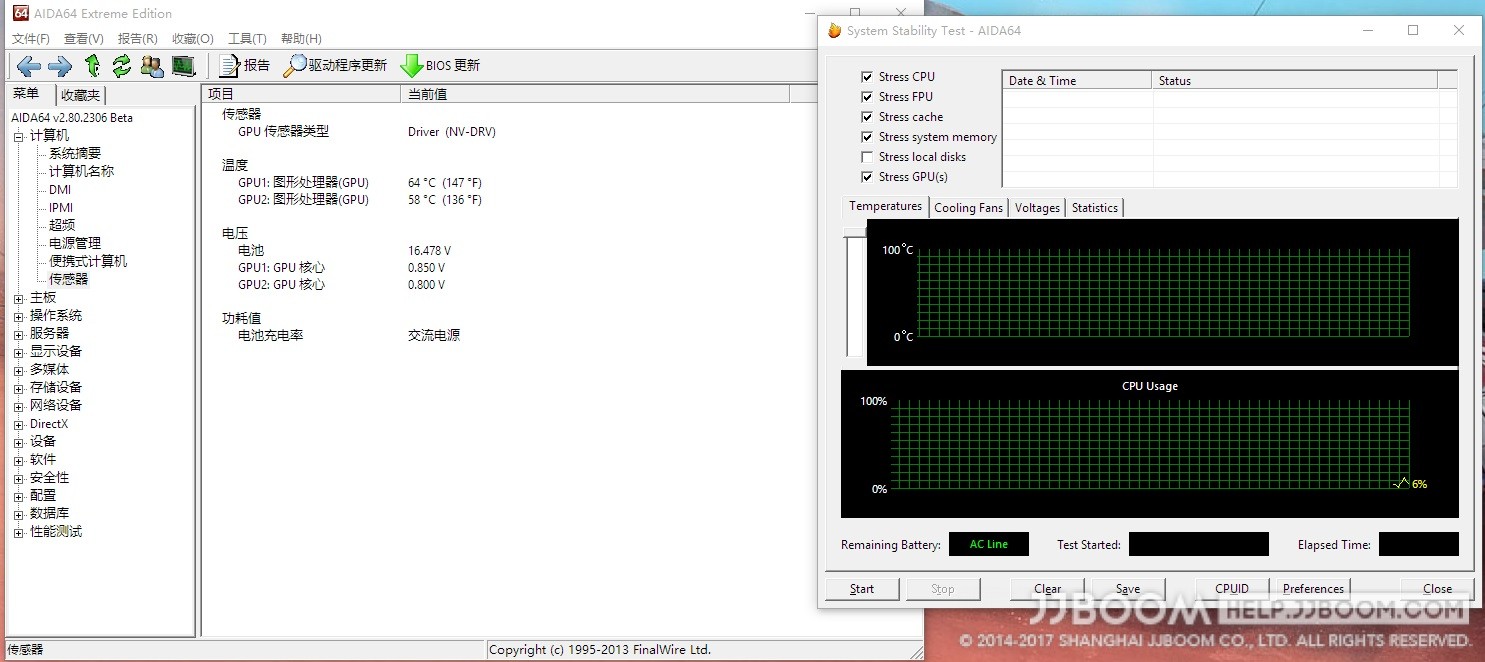
Task: Disable the Stress GPU(s) checkbox
Action: 867,177
